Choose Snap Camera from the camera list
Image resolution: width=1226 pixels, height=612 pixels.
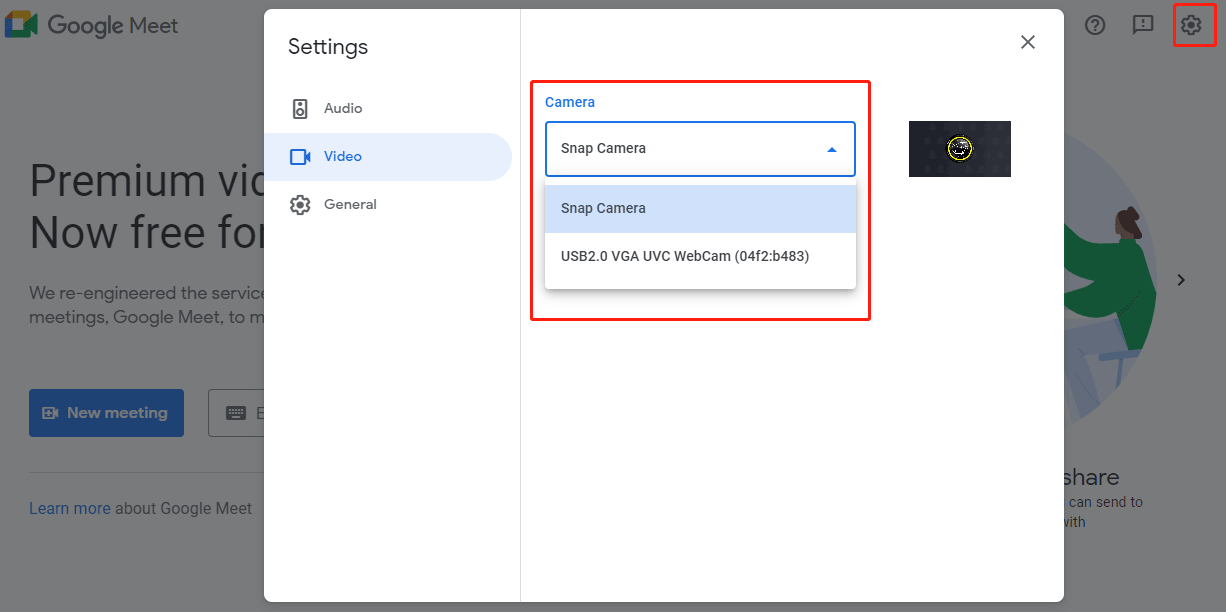pos(700,209)
